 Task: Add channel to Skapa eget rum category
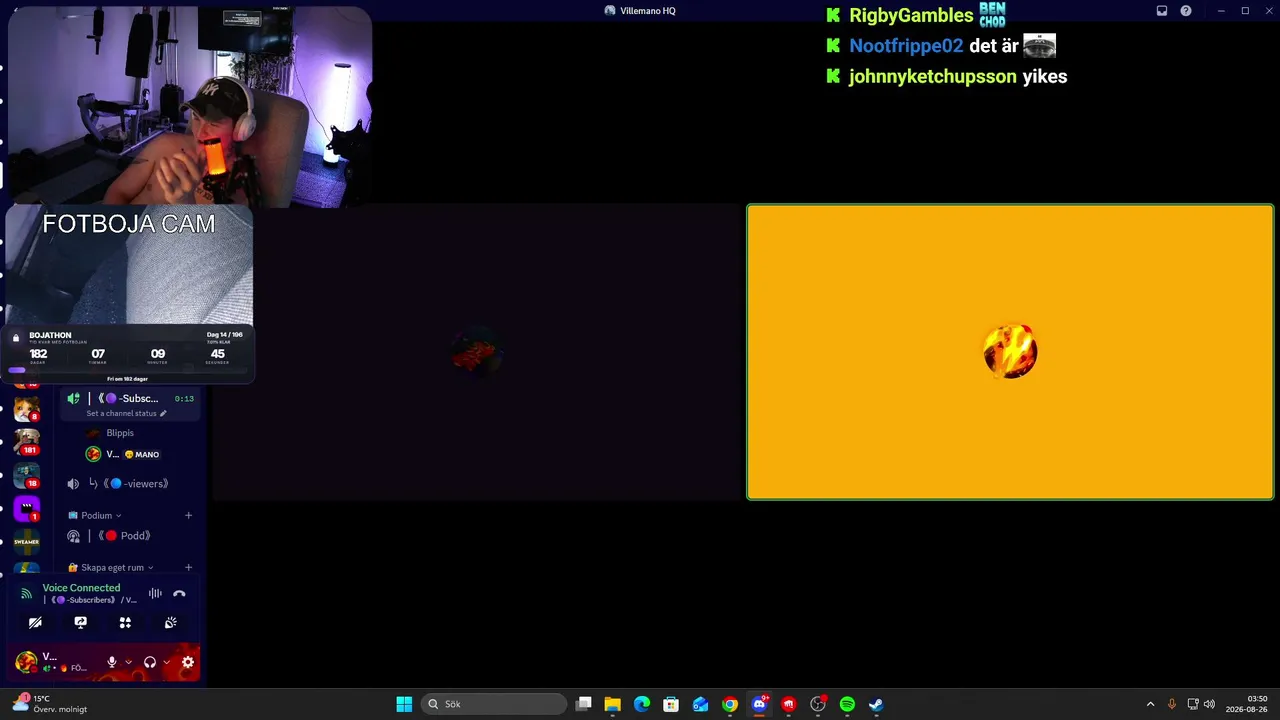tap(188, 568)
